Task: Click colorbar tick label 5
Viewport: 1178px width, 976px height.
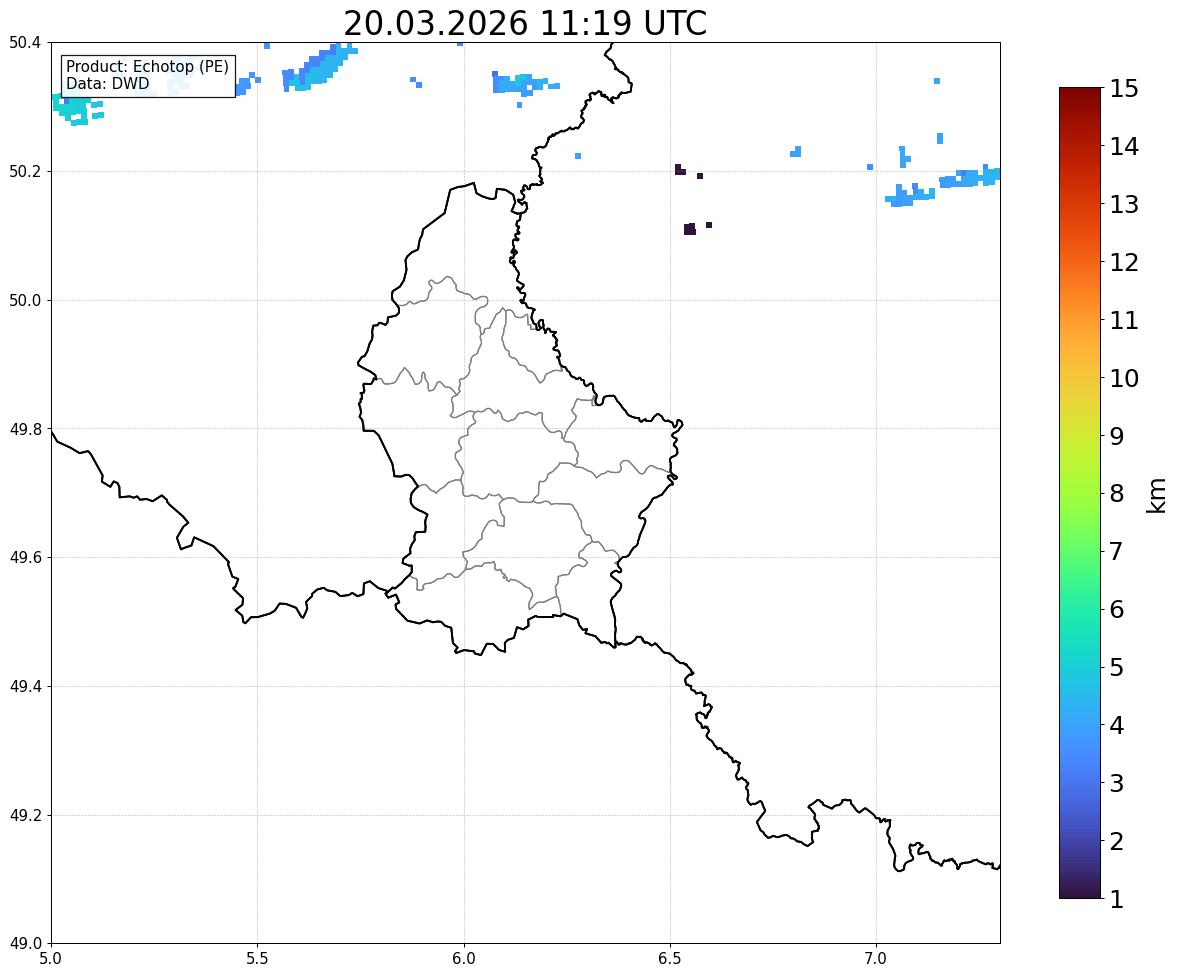Action: coord(1117,667)
